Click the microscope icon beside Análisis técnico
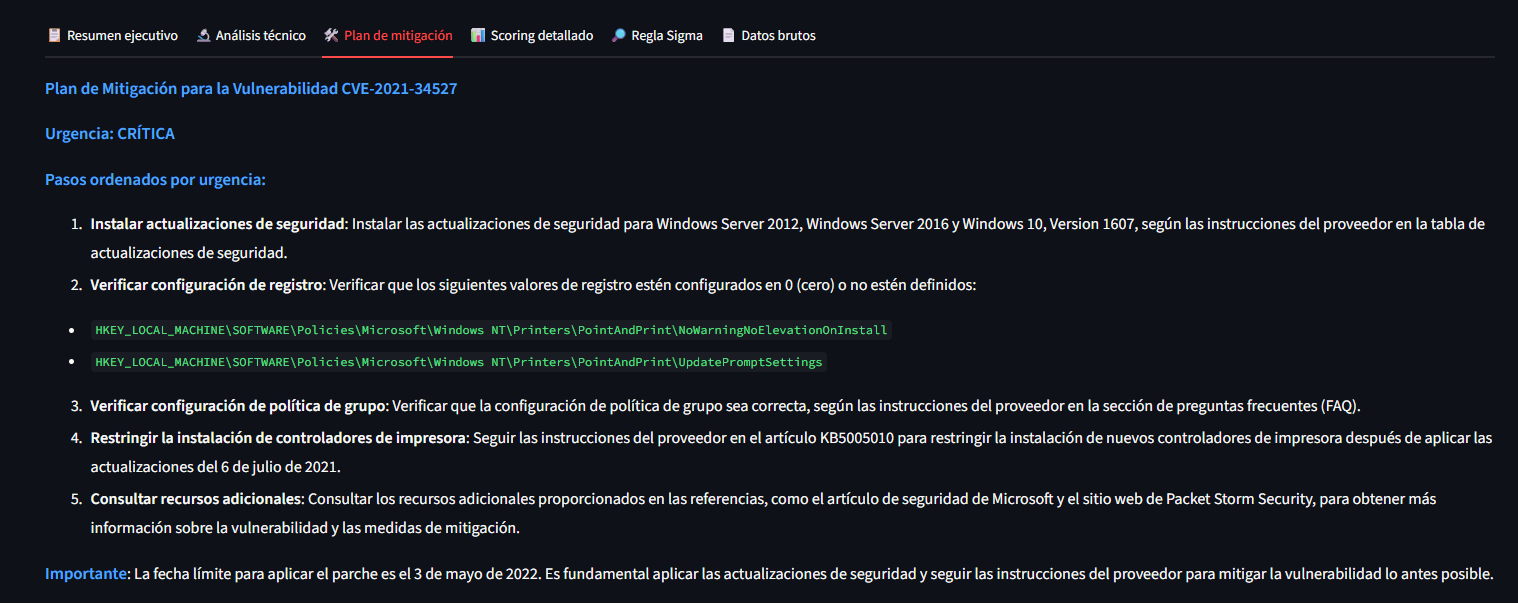The width and height of the screenshot is (1518, 604). coord(203,35)
